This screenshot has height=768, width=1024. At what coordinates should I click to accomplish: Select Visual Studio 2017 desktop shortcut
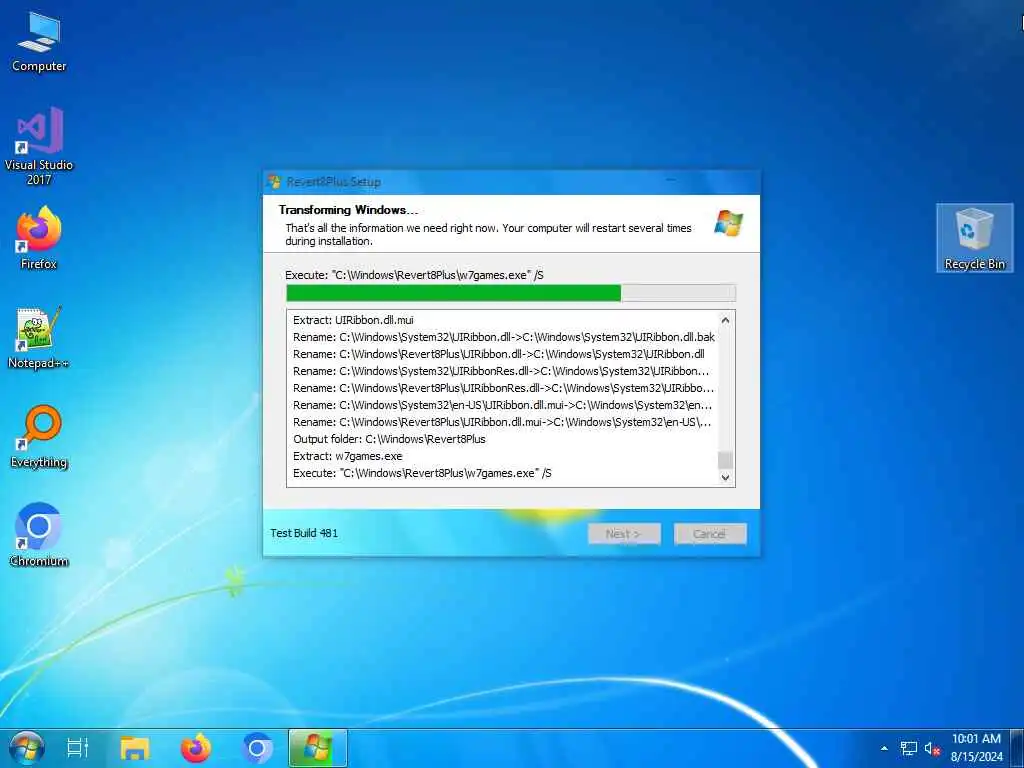click(x=39, y=146)
